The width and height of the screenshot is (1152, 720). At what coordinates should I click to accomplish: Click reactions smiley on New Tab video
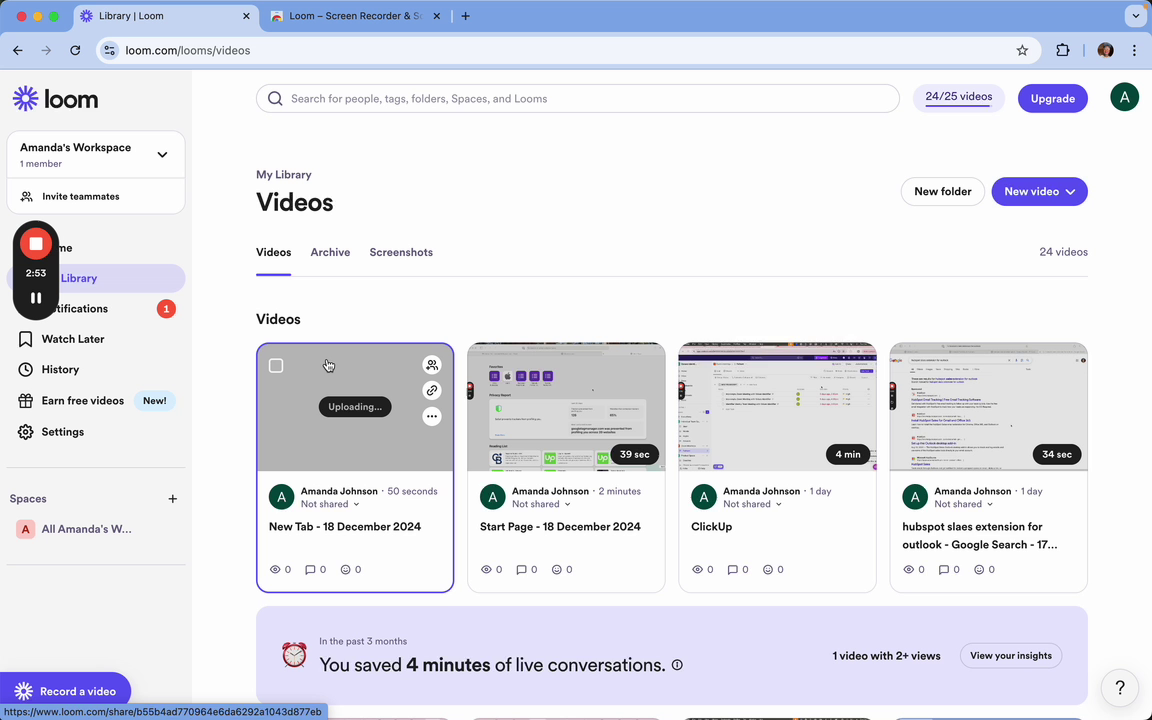tap(345, 569)
